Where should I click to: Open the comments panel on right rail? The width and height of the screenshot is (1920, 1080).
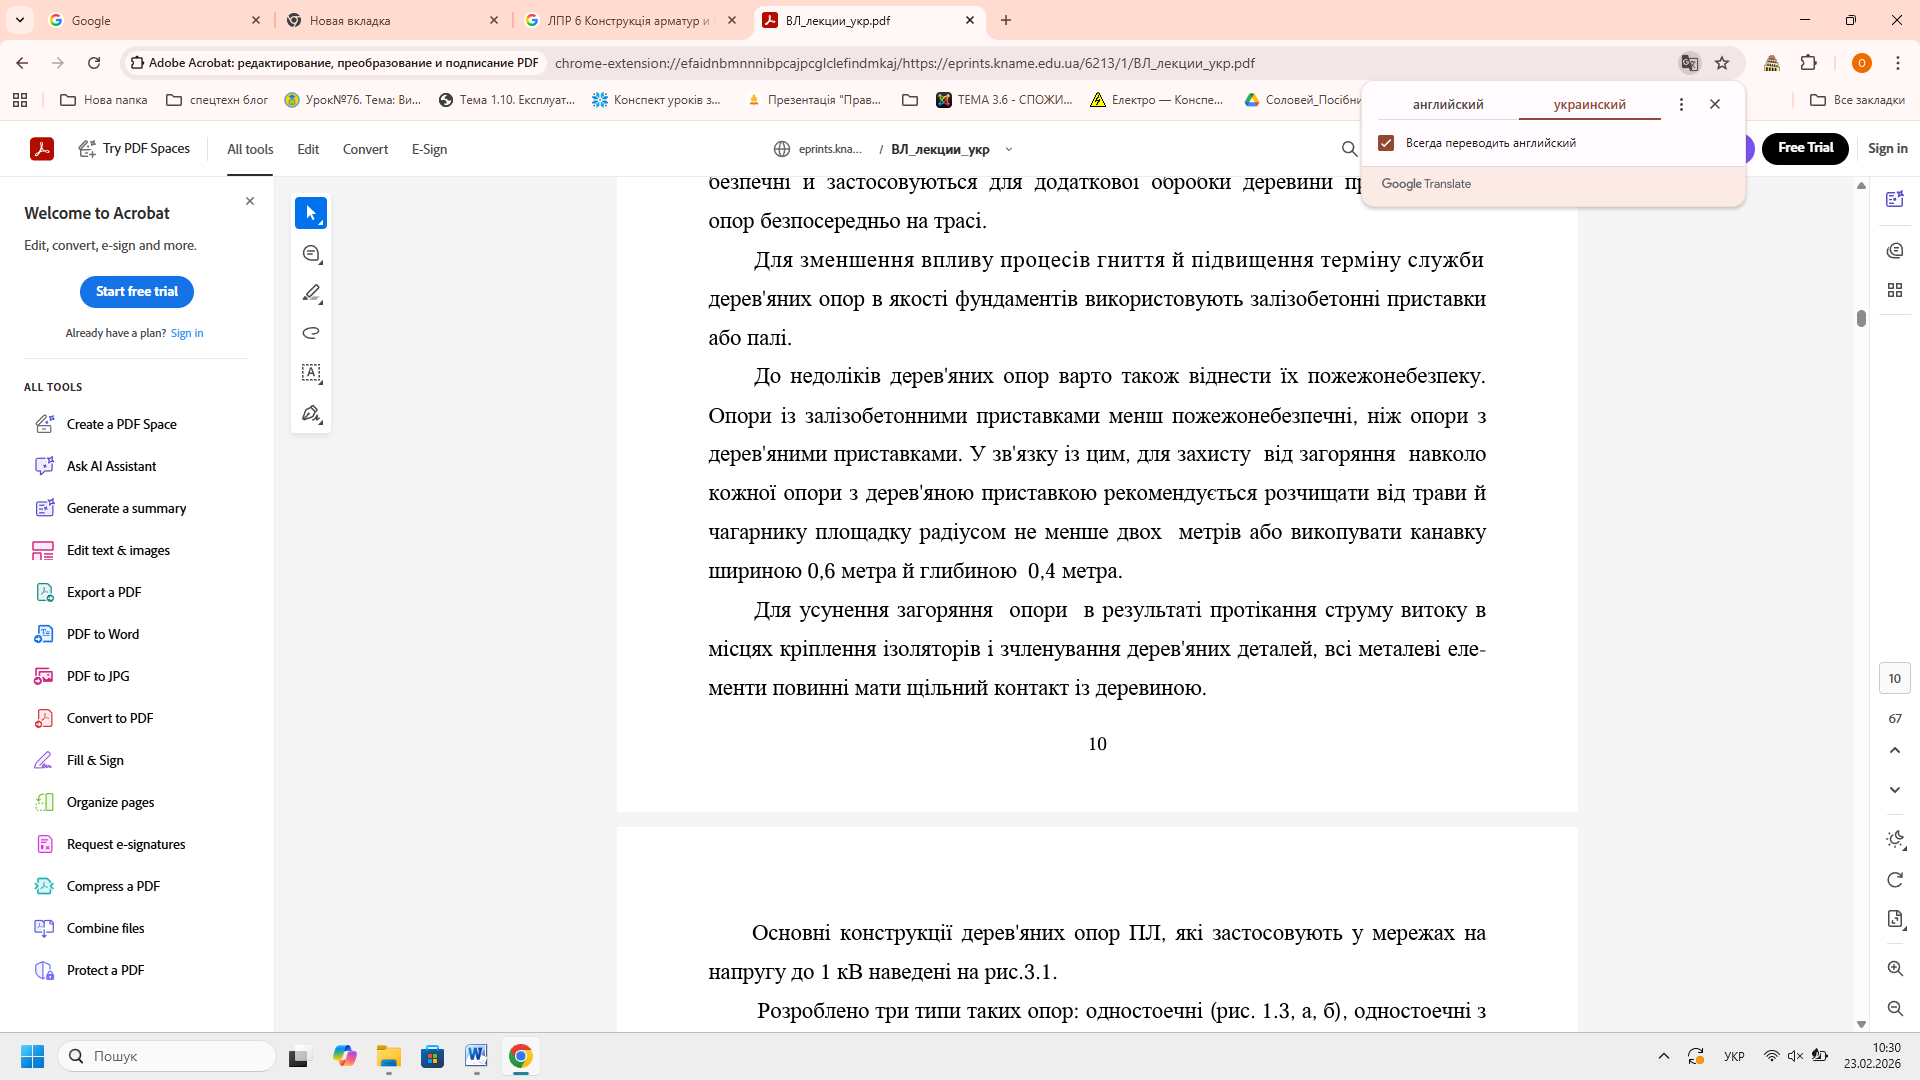(1895, 250)
